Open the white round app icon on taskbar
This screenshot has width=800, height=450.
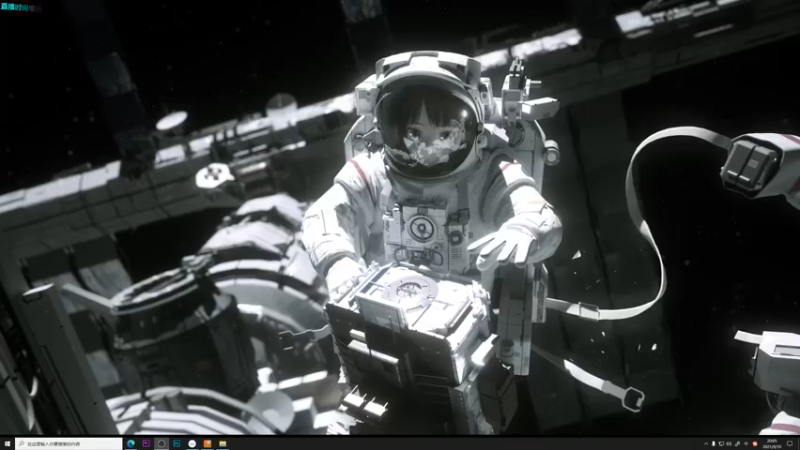pos(192,444)
